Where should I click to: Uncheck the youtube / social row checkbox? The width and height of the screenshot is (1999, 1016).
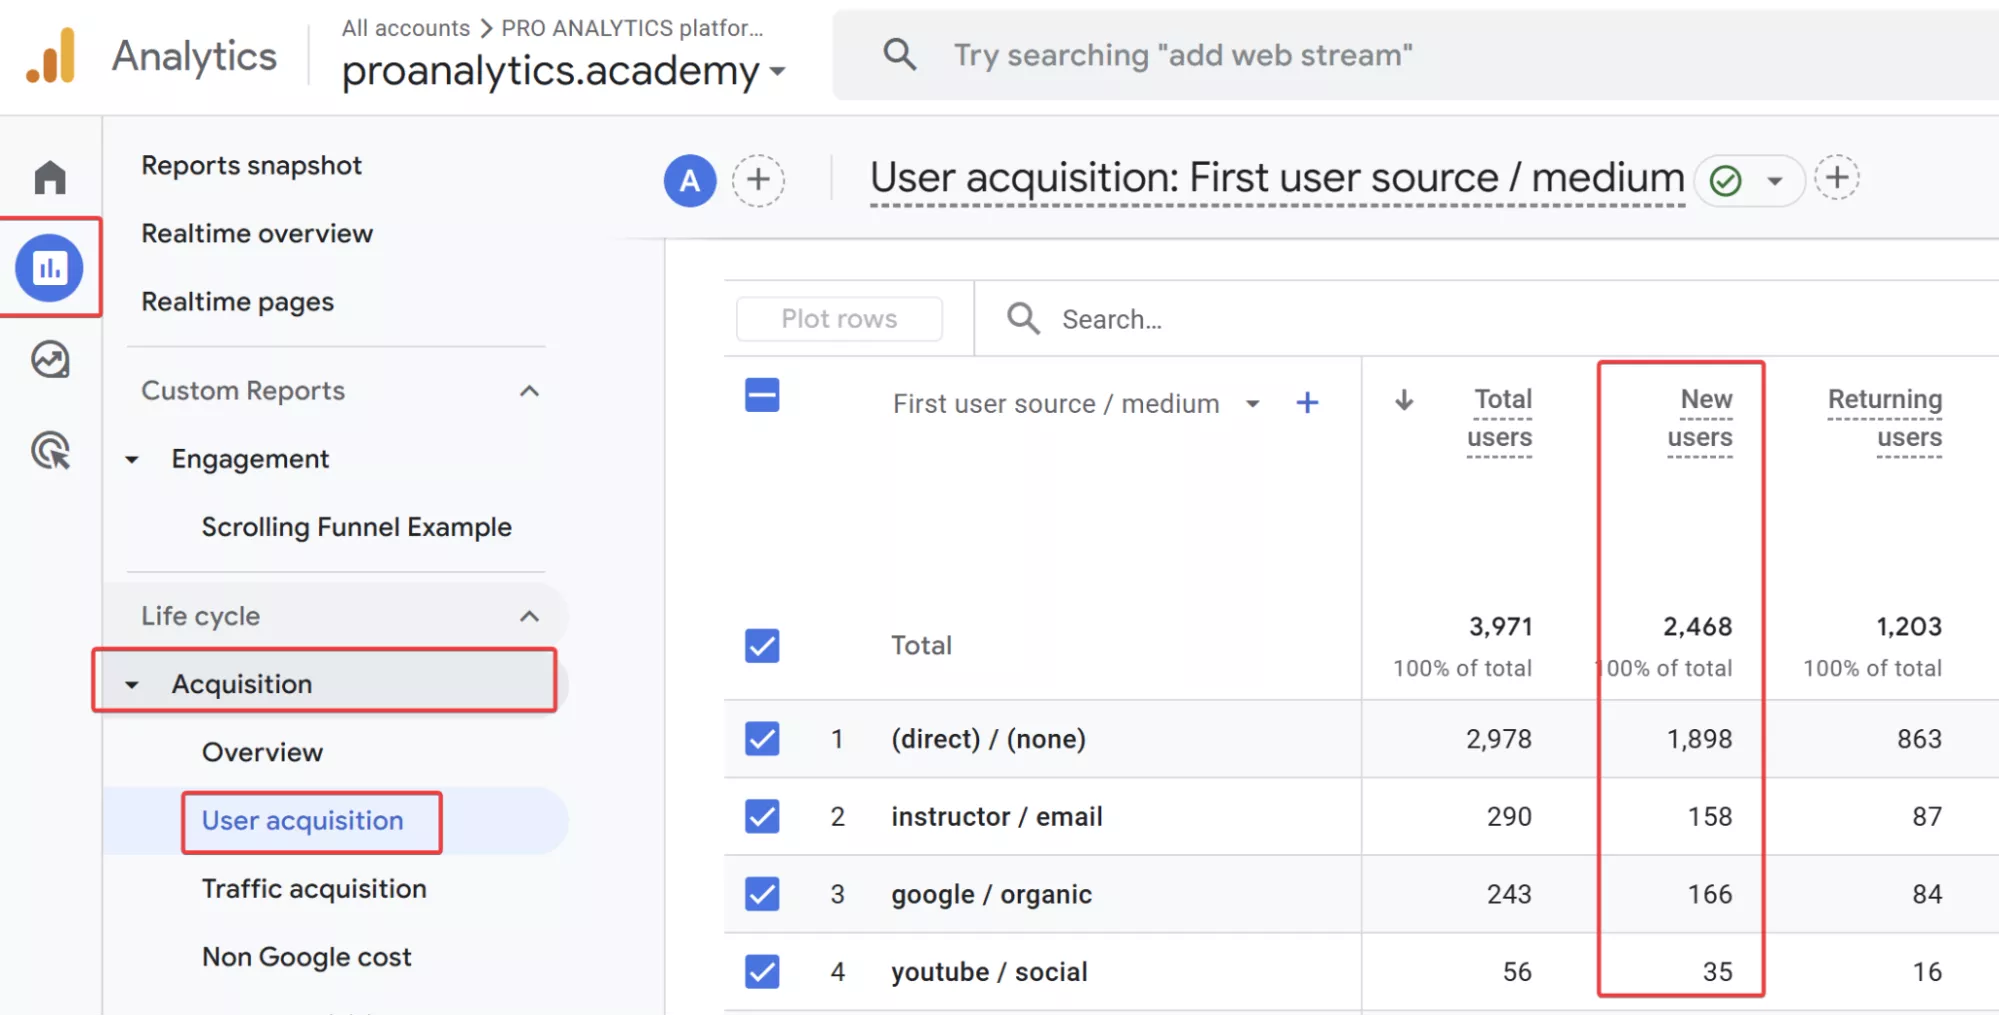coord(762,971)
